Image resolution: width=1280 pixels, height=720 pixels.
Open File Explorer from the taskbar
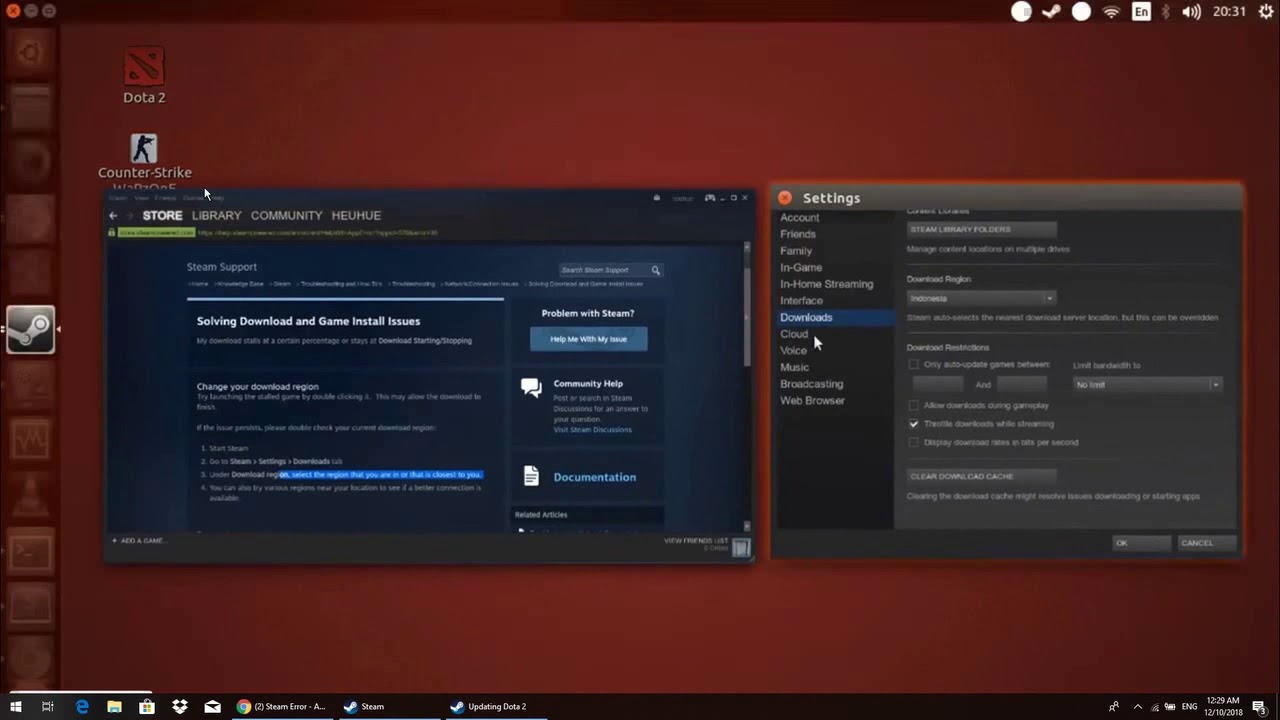(x=114, y=706)
